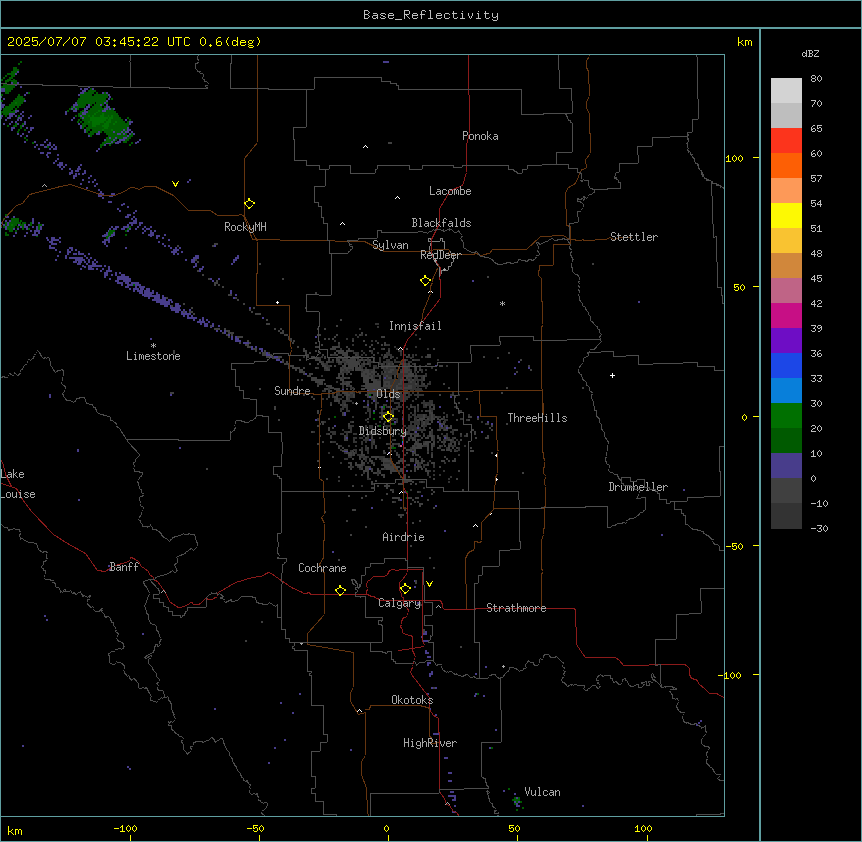Click the Base_Reflectivity title
The height and width of the screenshot is (842, 862).
click(x=431, y=15)
